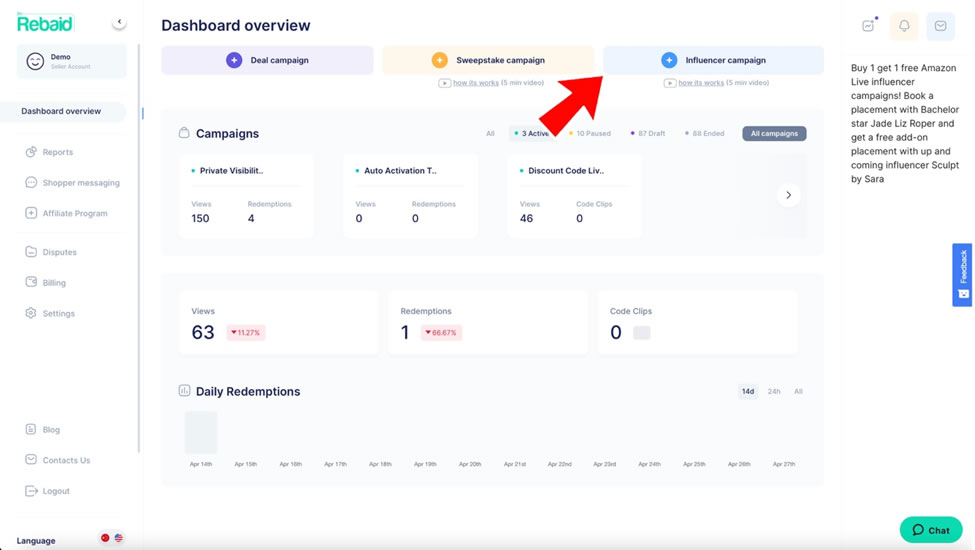Click the Affiliate Program plus icon
975x550 pixels.
30,213
